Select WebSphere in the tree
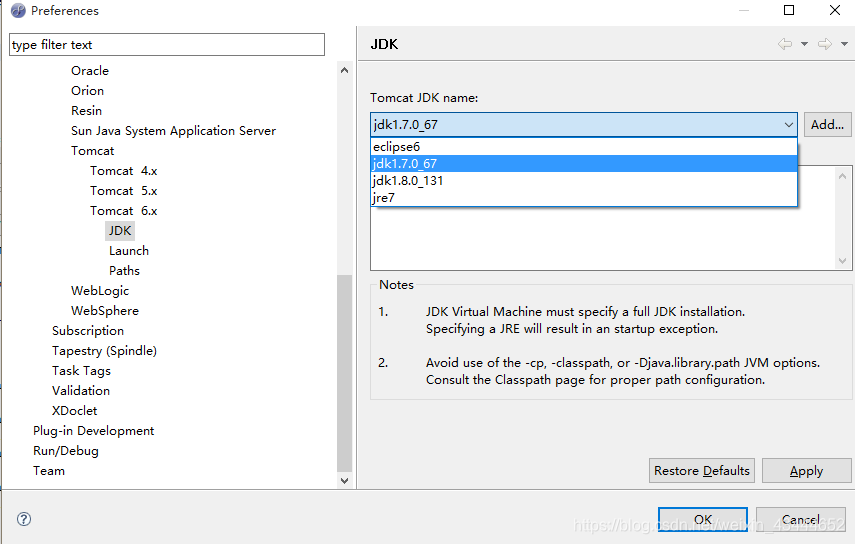 105,311
